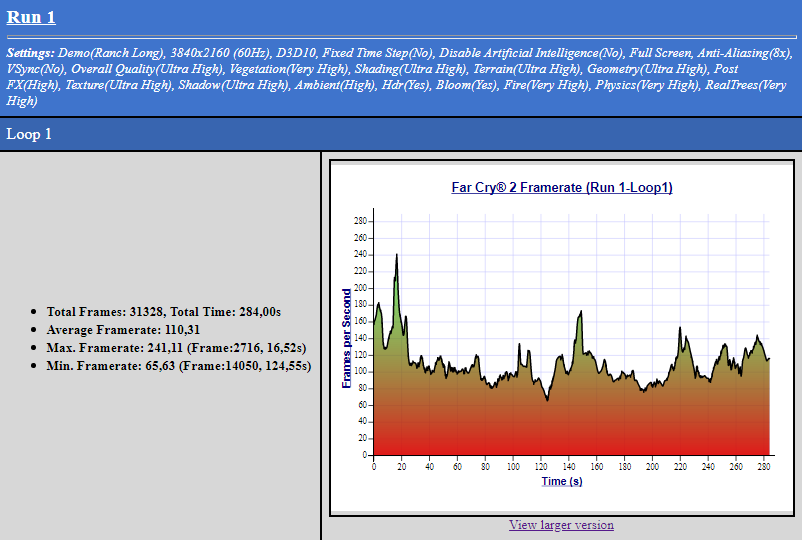Click the Far Cry 2 Framerate chart thumbnail

click(562, 338)
